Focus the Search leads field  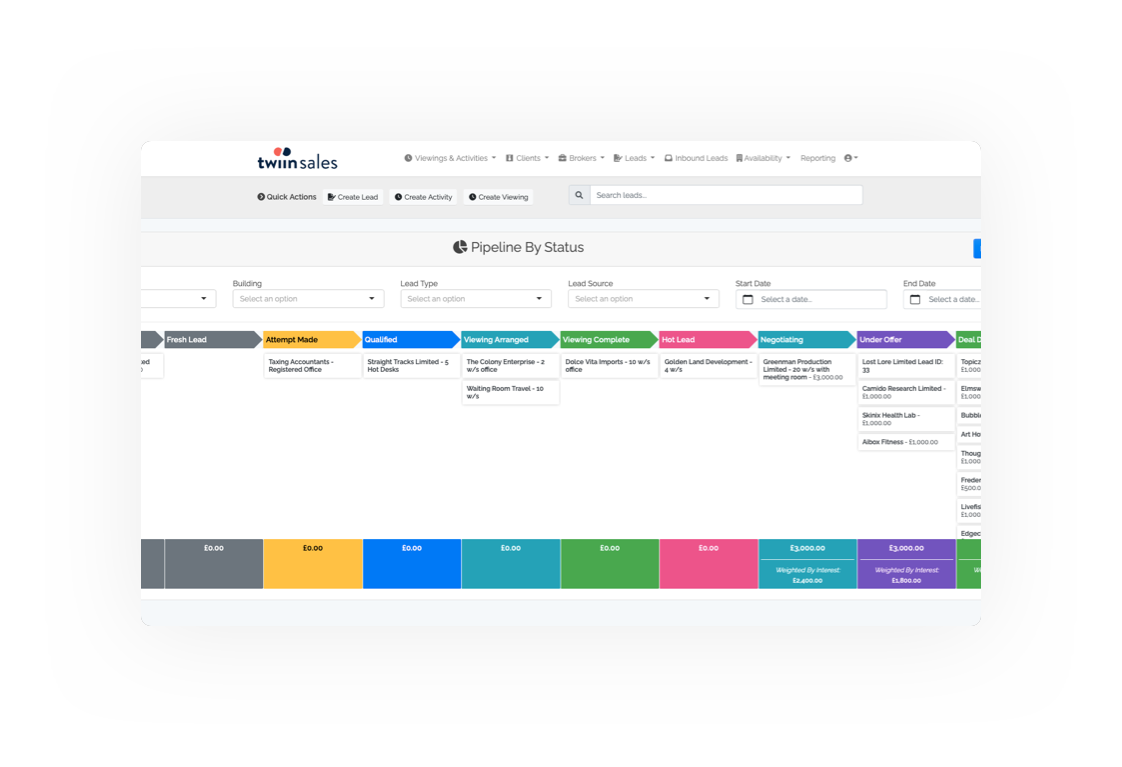[x=726, y=195]
